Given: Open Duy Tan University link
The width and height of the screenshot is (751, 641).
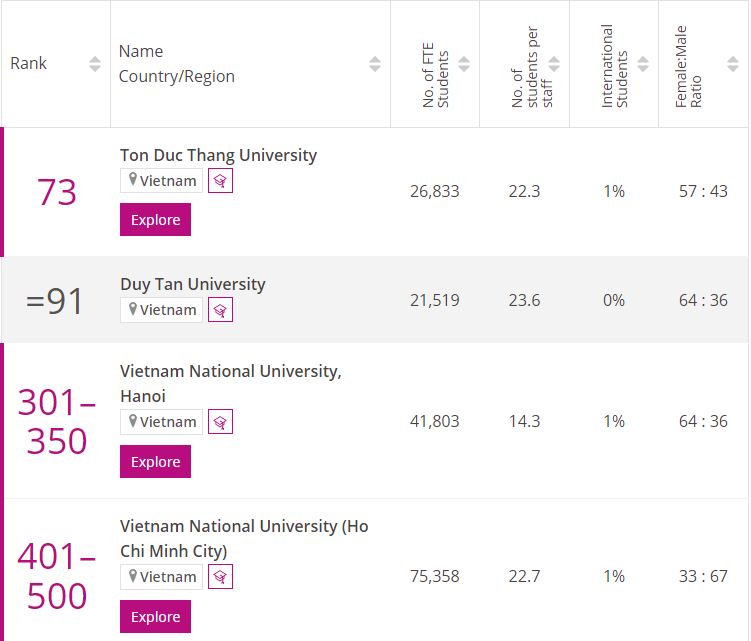Looking at the screenshot, I should [193, 284].
